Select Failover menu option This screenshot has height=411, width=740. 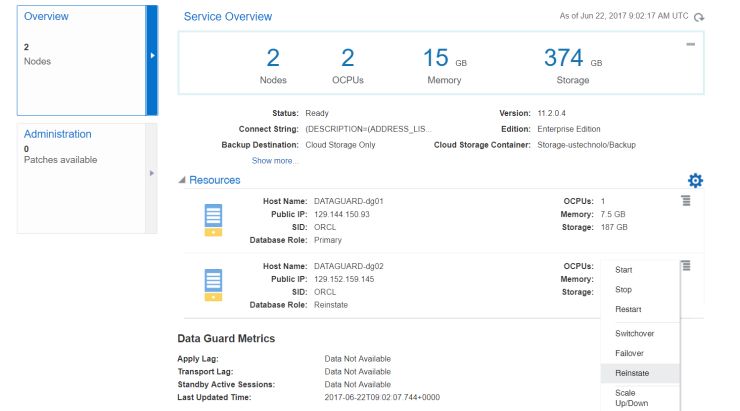point(629,353)
